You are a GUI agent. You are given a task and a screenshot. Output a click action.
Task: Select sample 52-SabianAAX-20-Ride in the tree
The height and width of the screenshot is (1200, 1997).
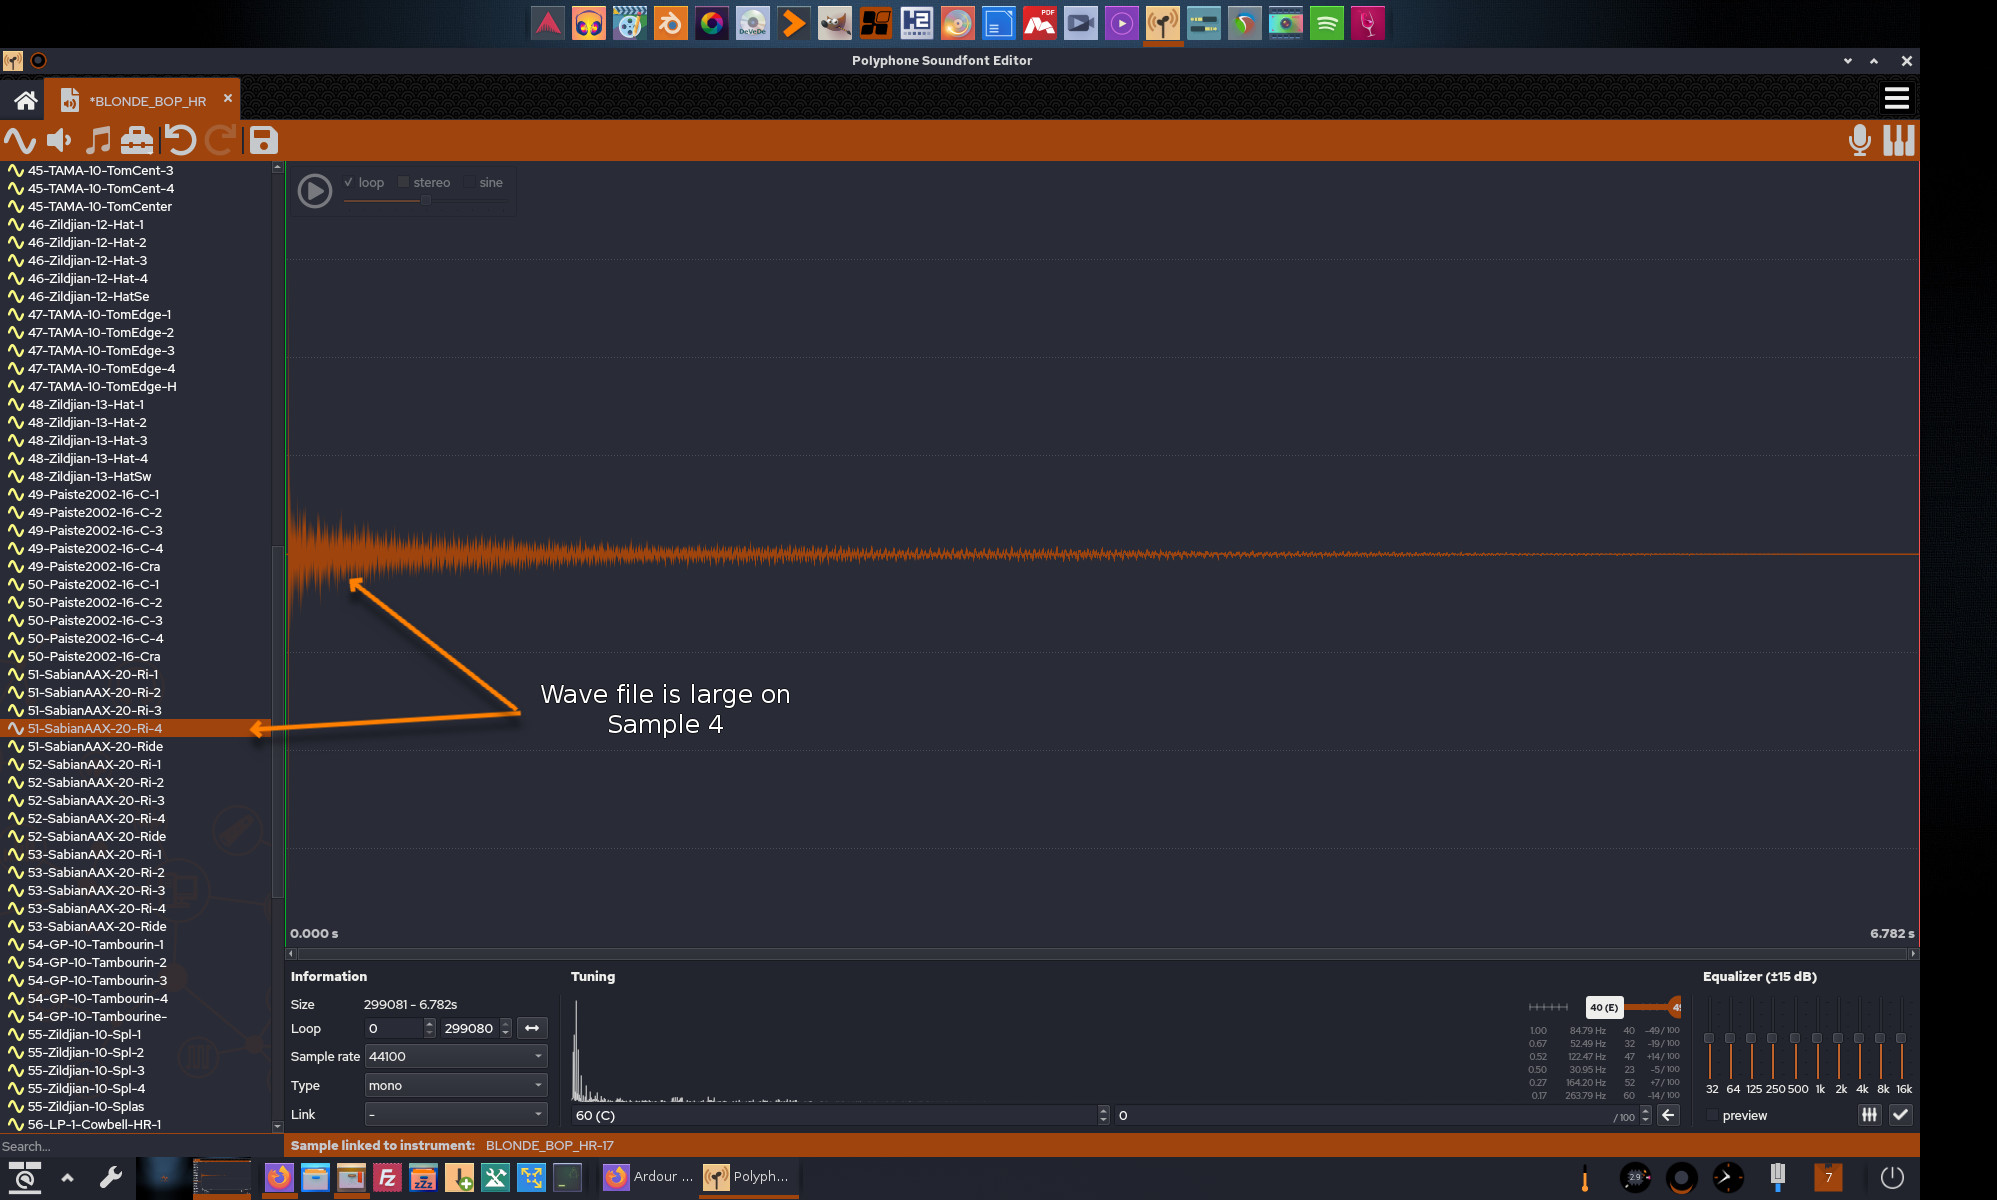coord(96,836)
